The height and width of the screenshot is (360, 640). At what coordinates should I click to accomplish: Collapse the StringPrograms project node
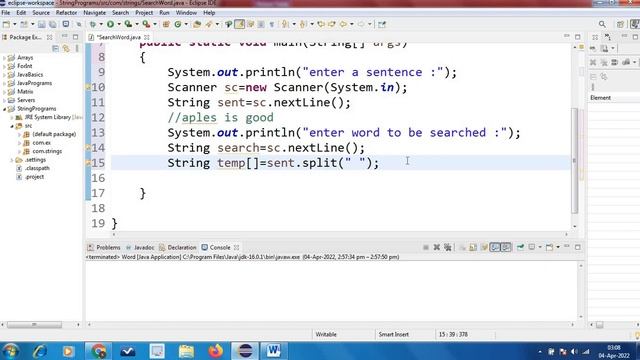pos(4,109)
